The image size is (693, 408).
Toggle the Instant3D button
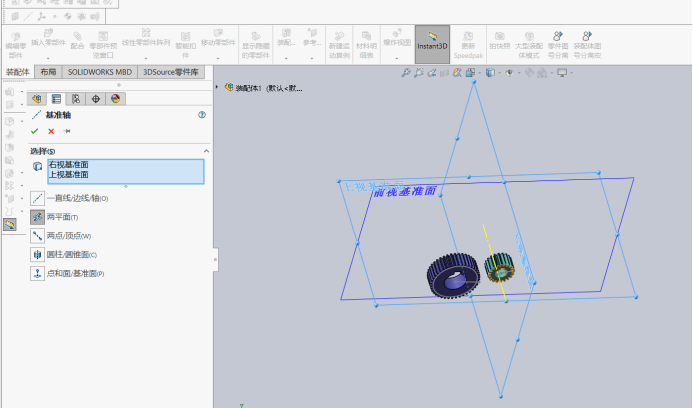tap(432, 44)
